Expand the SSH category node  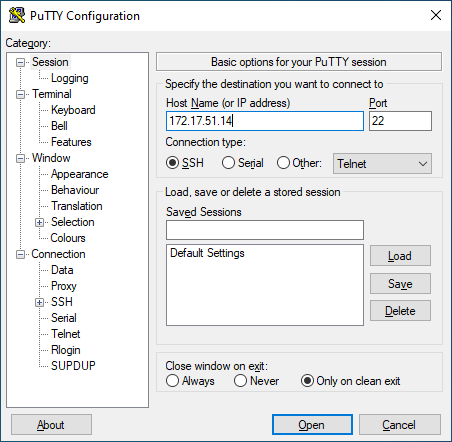39,302
